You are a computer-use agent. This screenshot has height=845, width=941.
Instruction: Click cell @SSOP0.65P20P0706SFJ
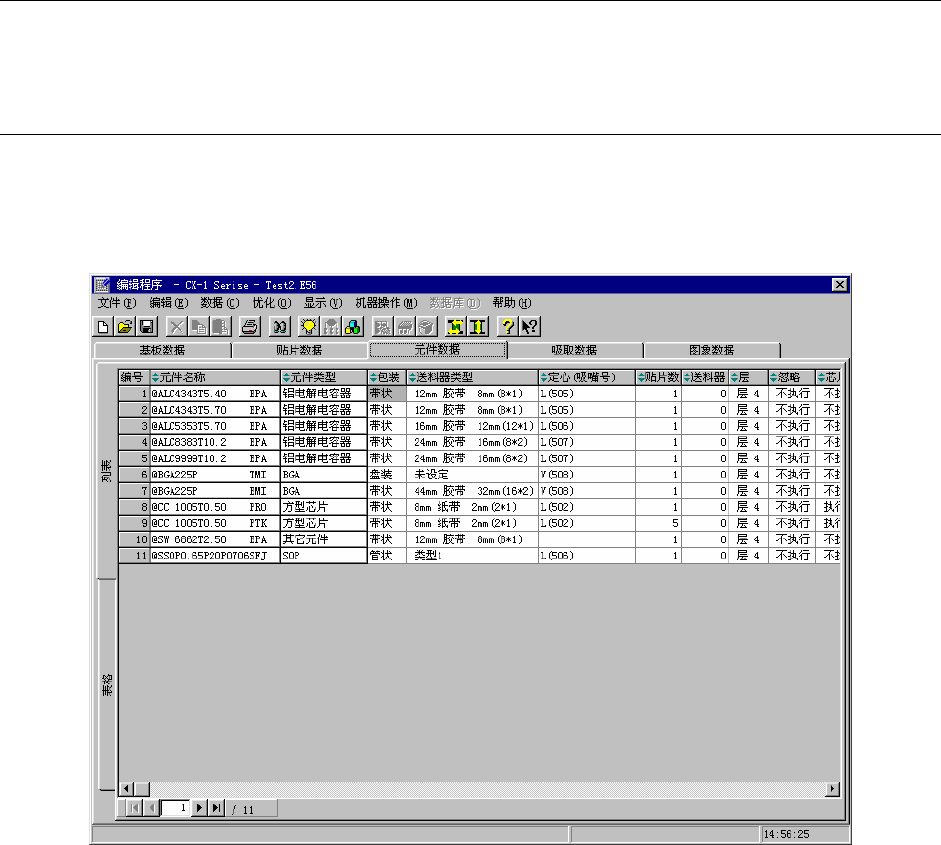(215, 556)
